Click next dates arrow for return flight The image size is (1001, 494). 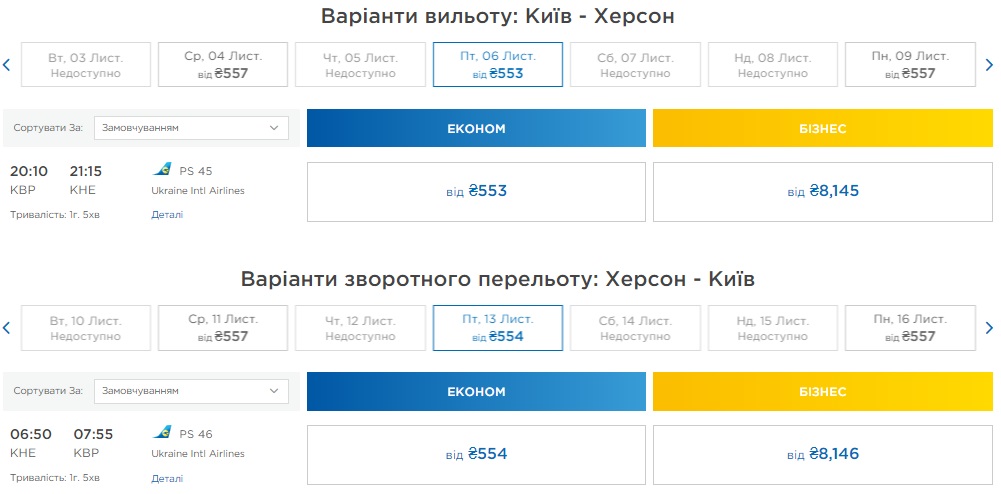point(989,328)
